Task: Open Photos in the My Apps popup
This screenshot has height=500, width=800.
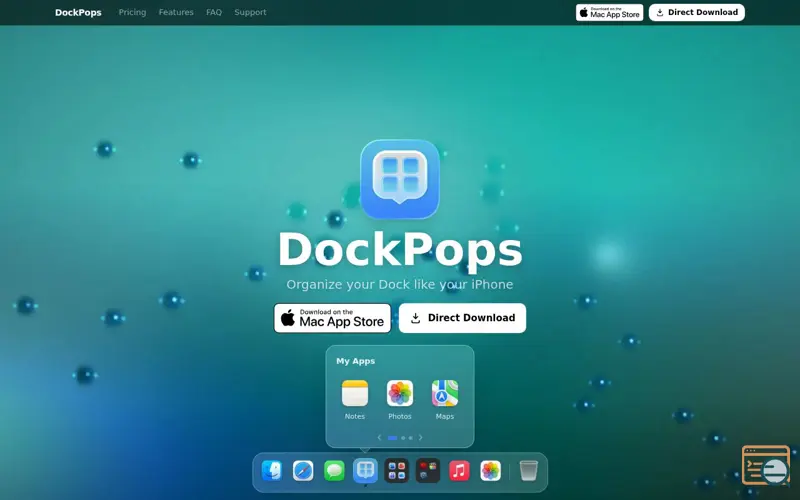Action: coord(399,393)
